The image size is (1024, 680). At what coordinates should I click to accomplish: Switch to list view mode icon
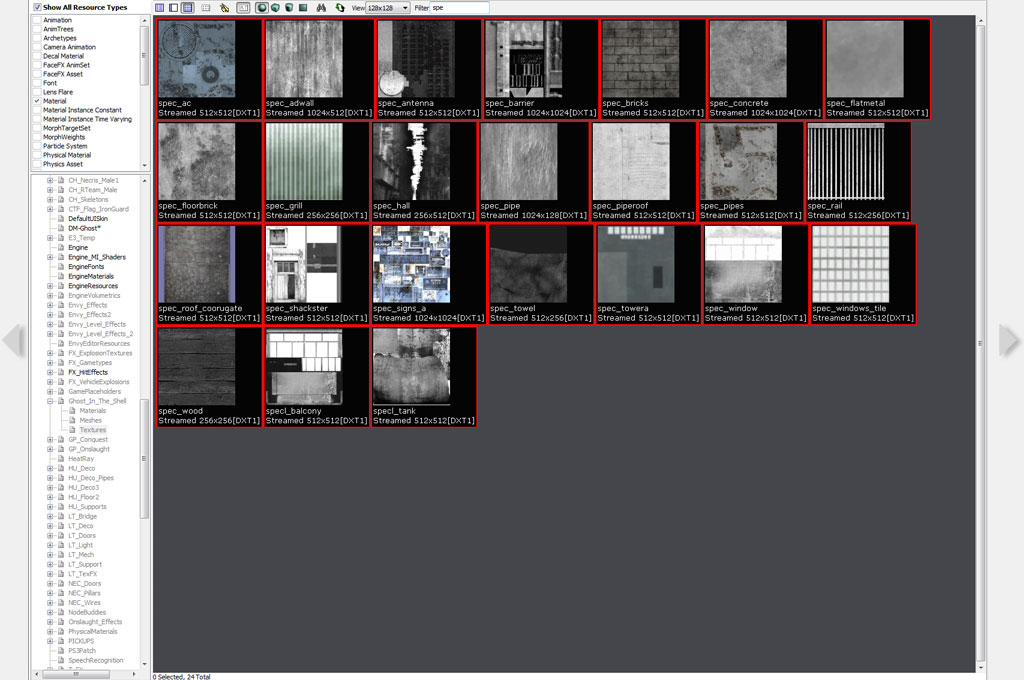click(206, 8)
